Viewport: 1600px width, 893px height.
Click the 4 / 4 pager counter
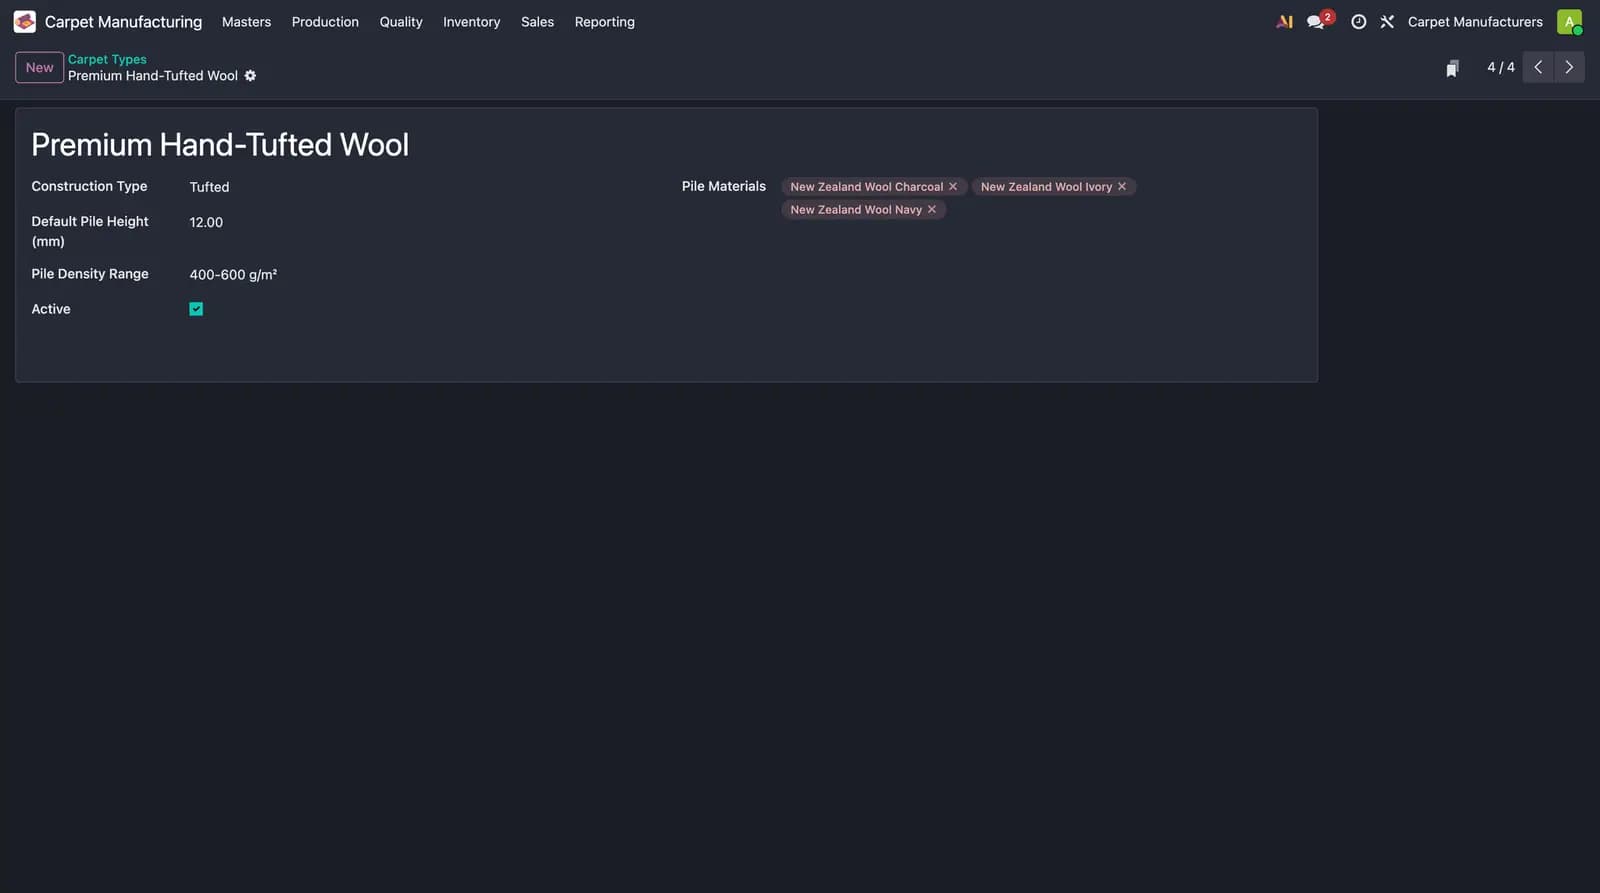[x=1500, y=67]
